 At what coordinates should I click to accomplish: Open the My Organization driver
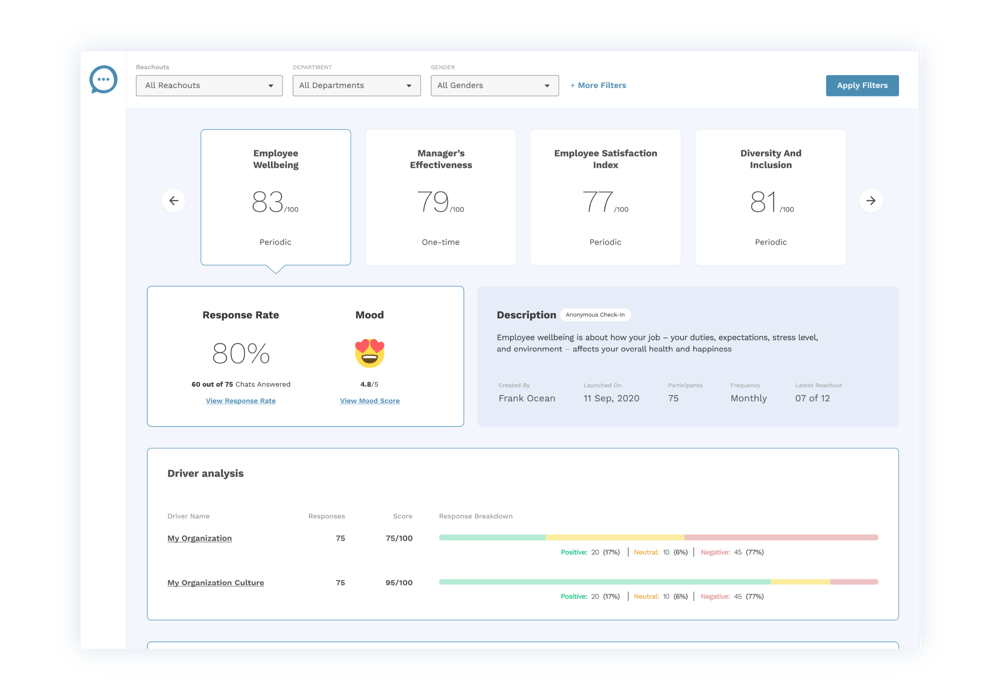pyautogui.click(x=200, y=538)
